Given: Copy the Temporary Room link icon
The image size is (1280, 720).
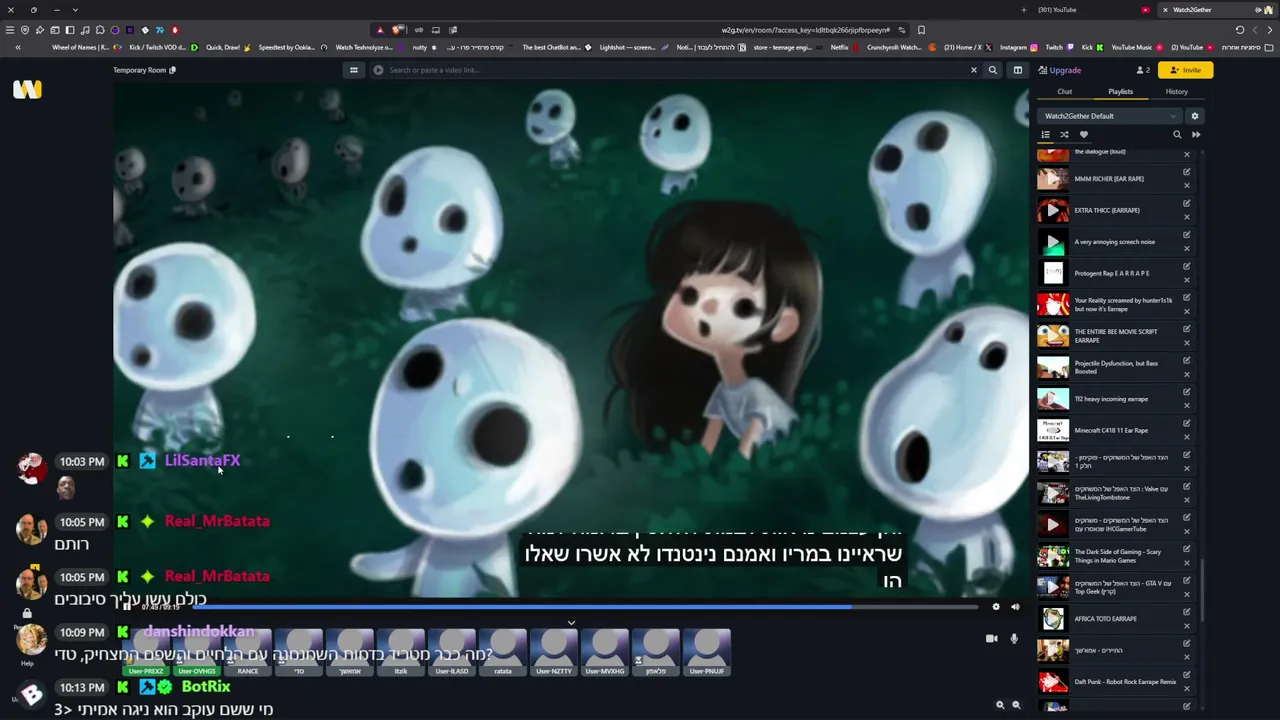Looking at the screenshot, I should click(173, 70).
